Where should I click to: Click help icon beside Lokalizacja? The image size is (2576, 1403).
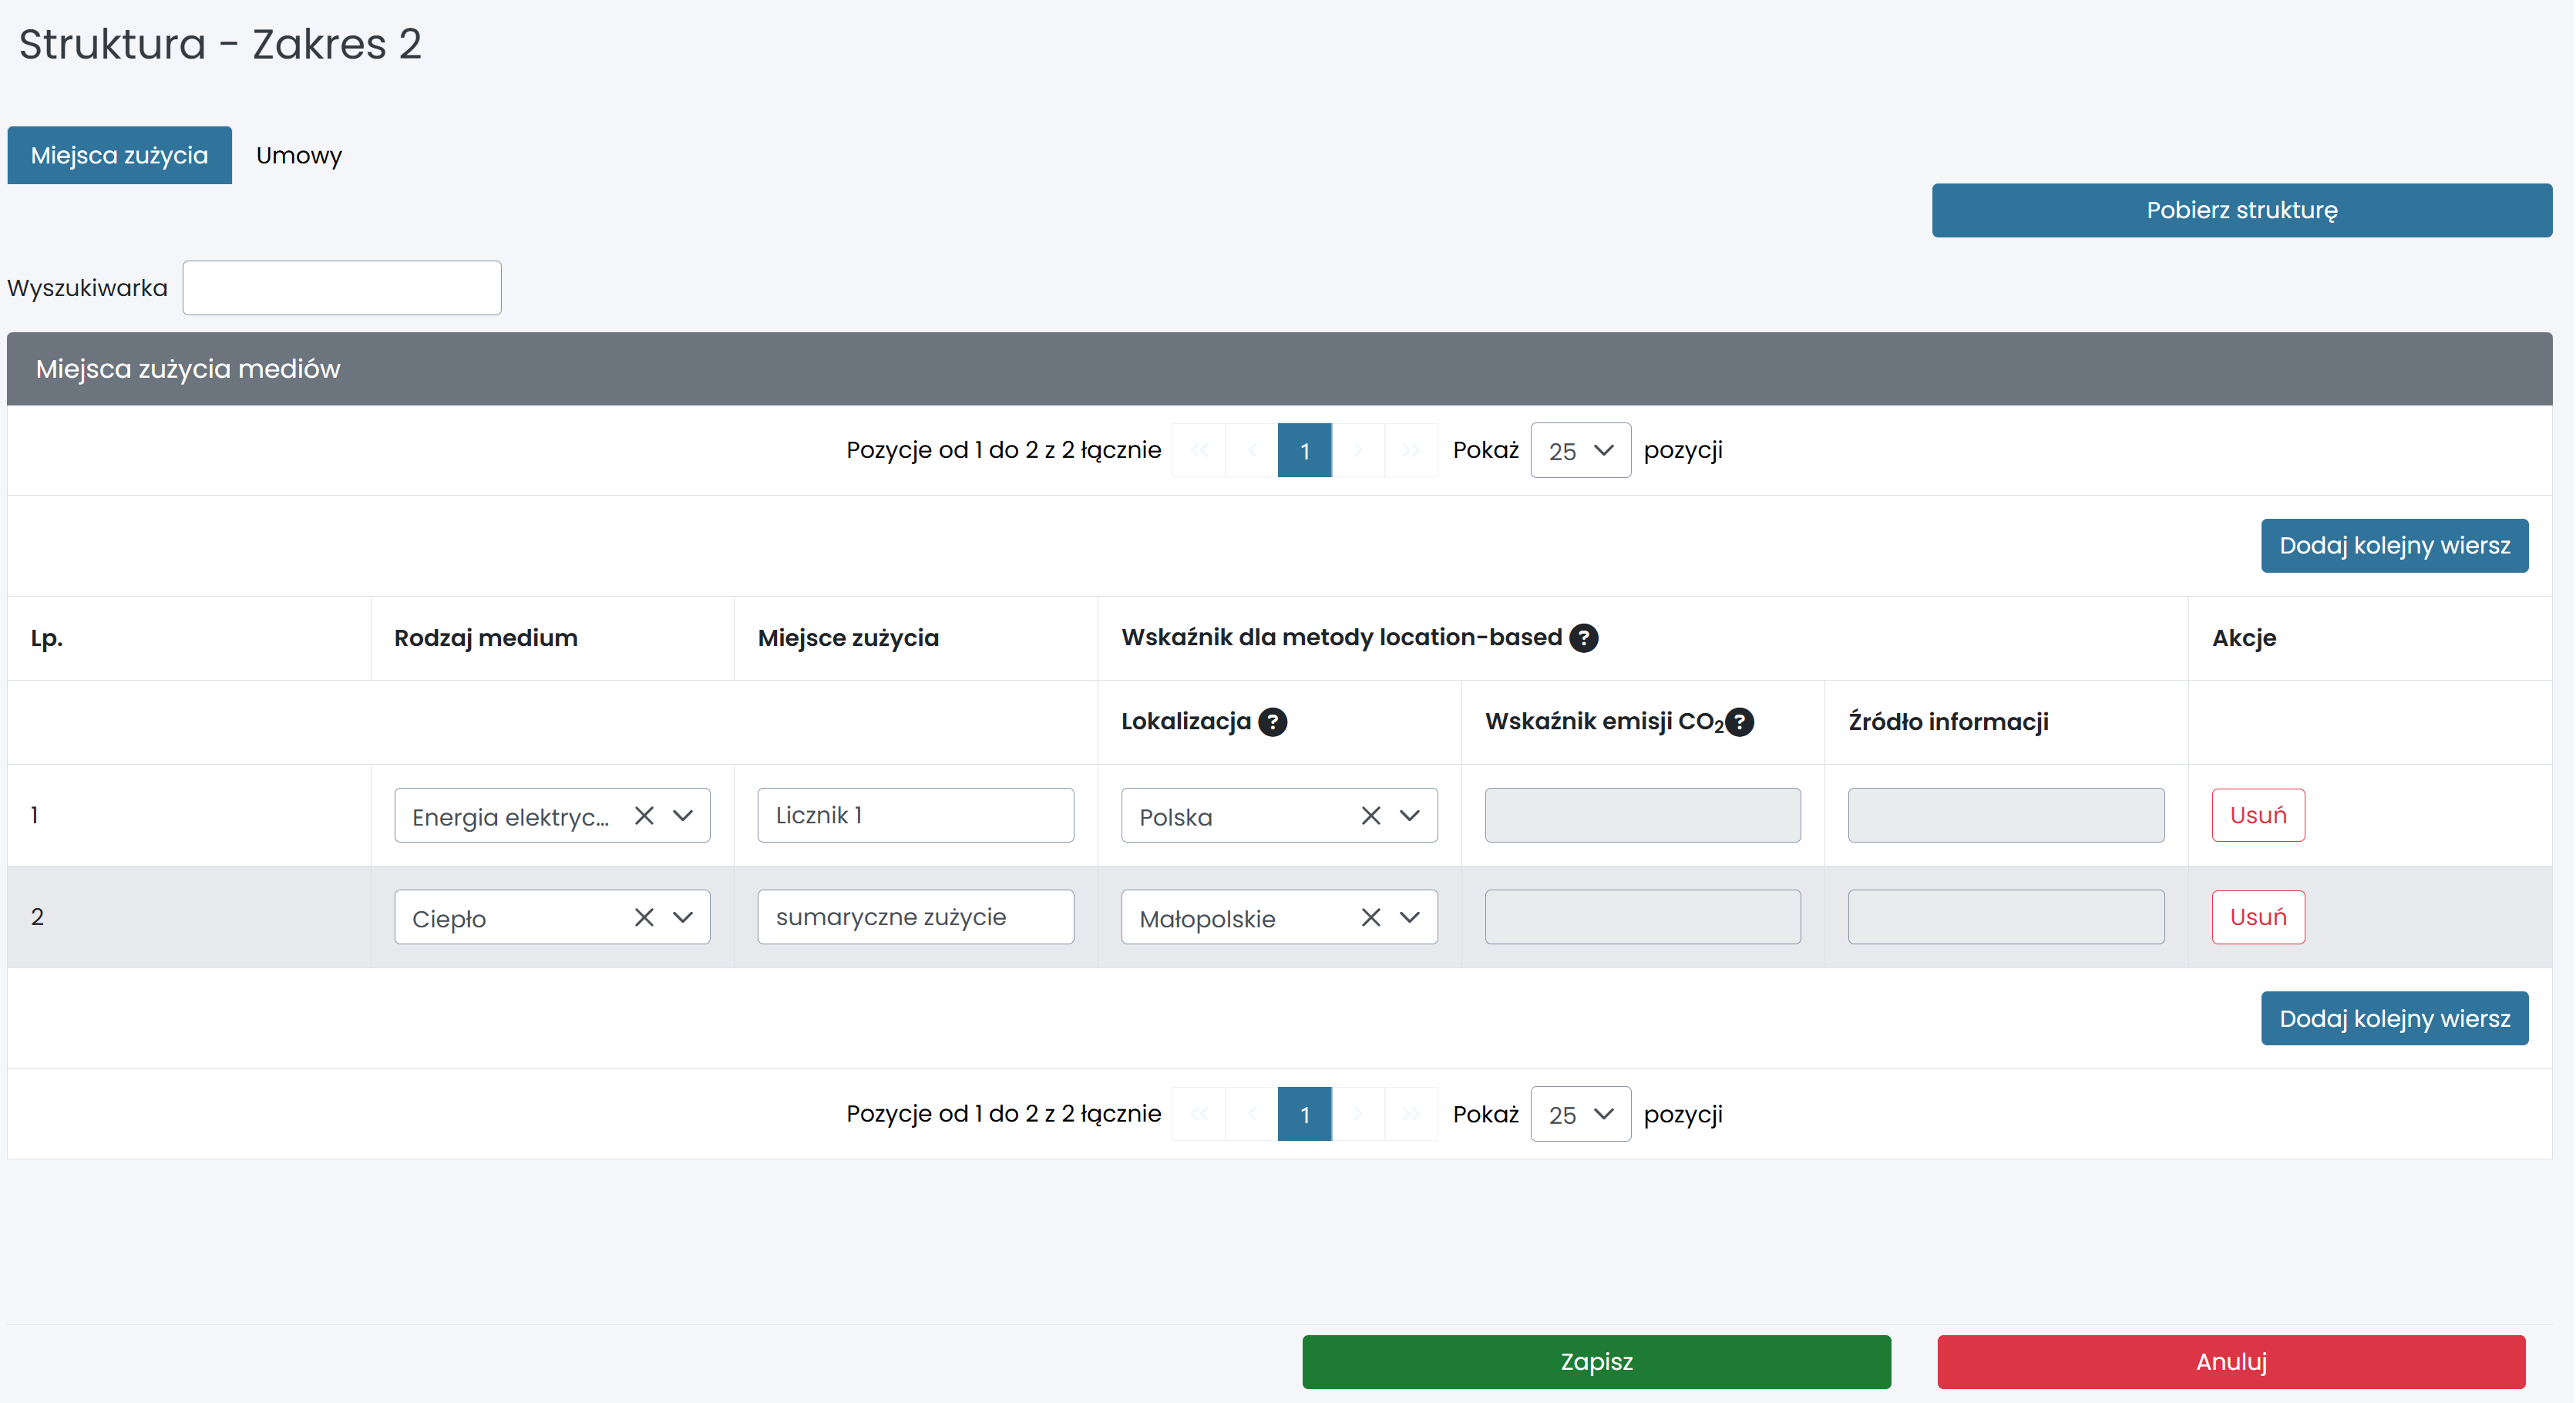point(1272,722)
